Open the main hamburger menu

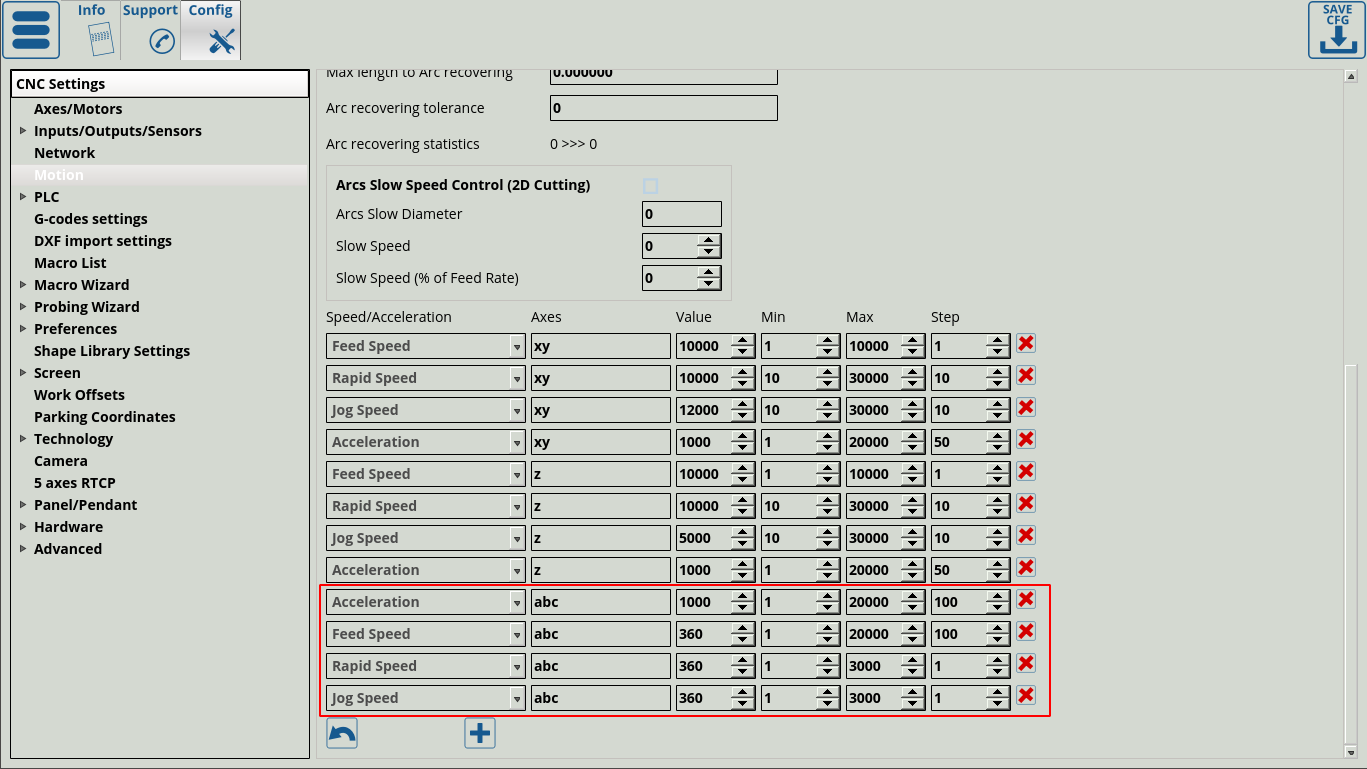pyautogui.click(x=31, y=30)
